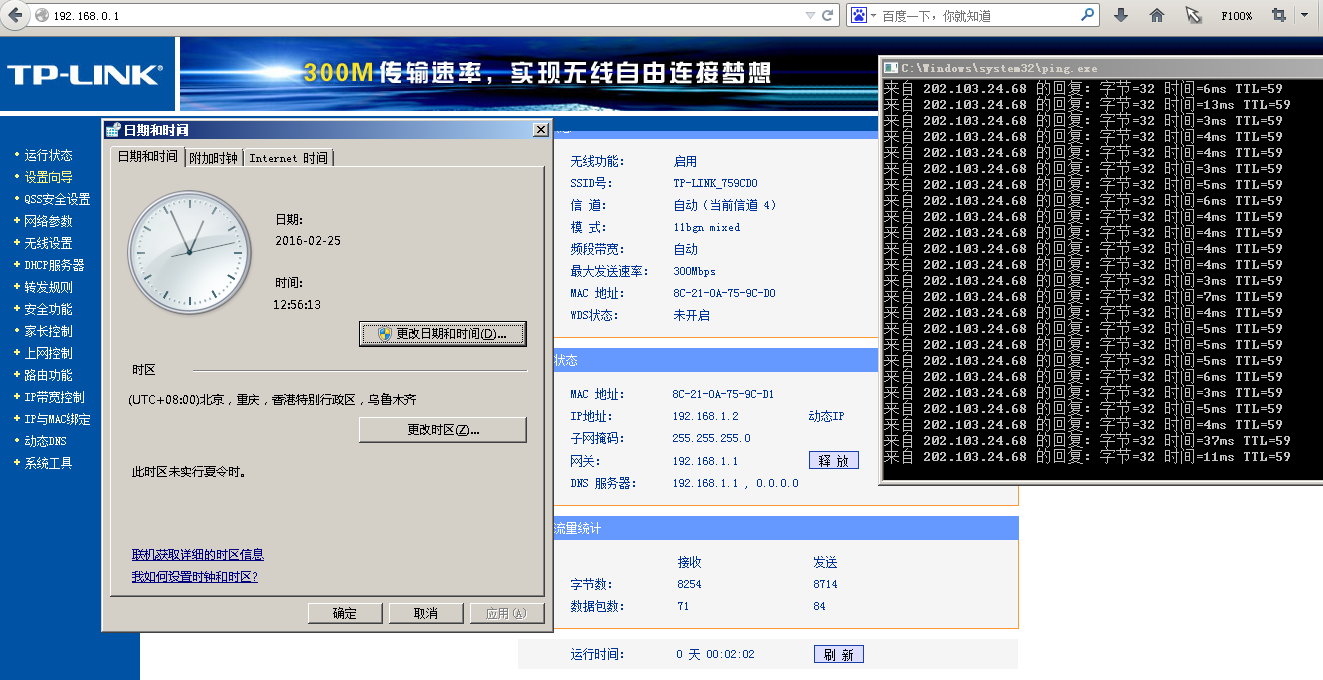Select IP address 192.168.1.2
Viewport: 1323px width, 680px height.
click(x=706, y=417)
